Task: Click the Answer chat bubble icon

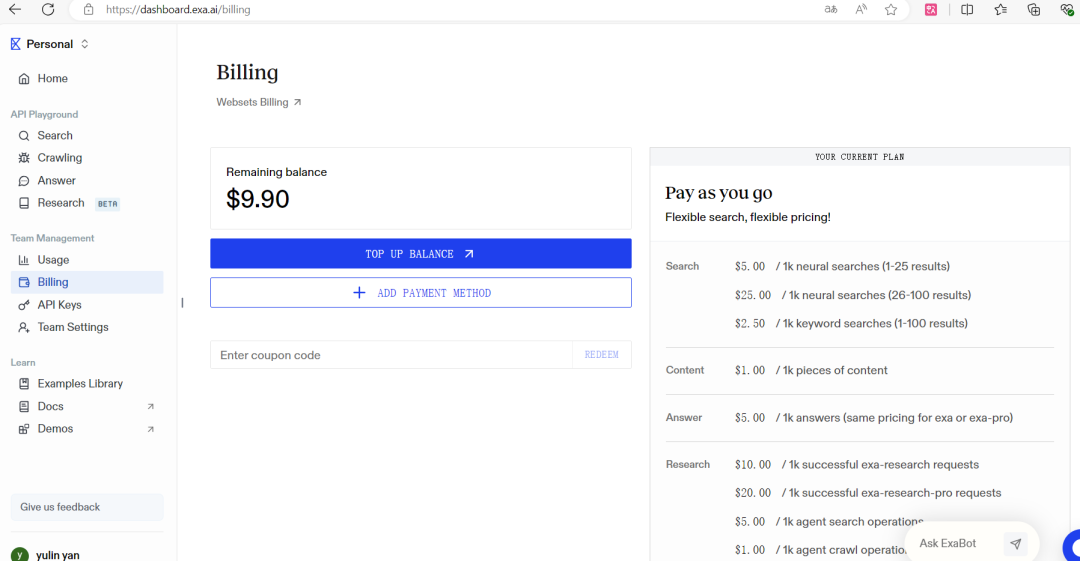Action: coord(24,181)
